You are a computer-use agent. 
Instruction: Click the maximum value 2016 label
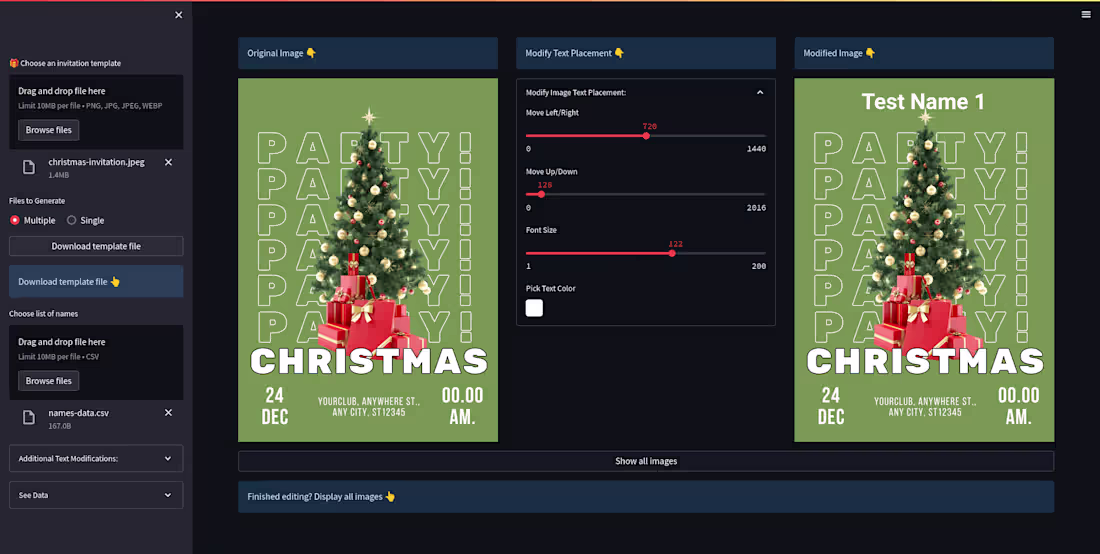[756, 208]
